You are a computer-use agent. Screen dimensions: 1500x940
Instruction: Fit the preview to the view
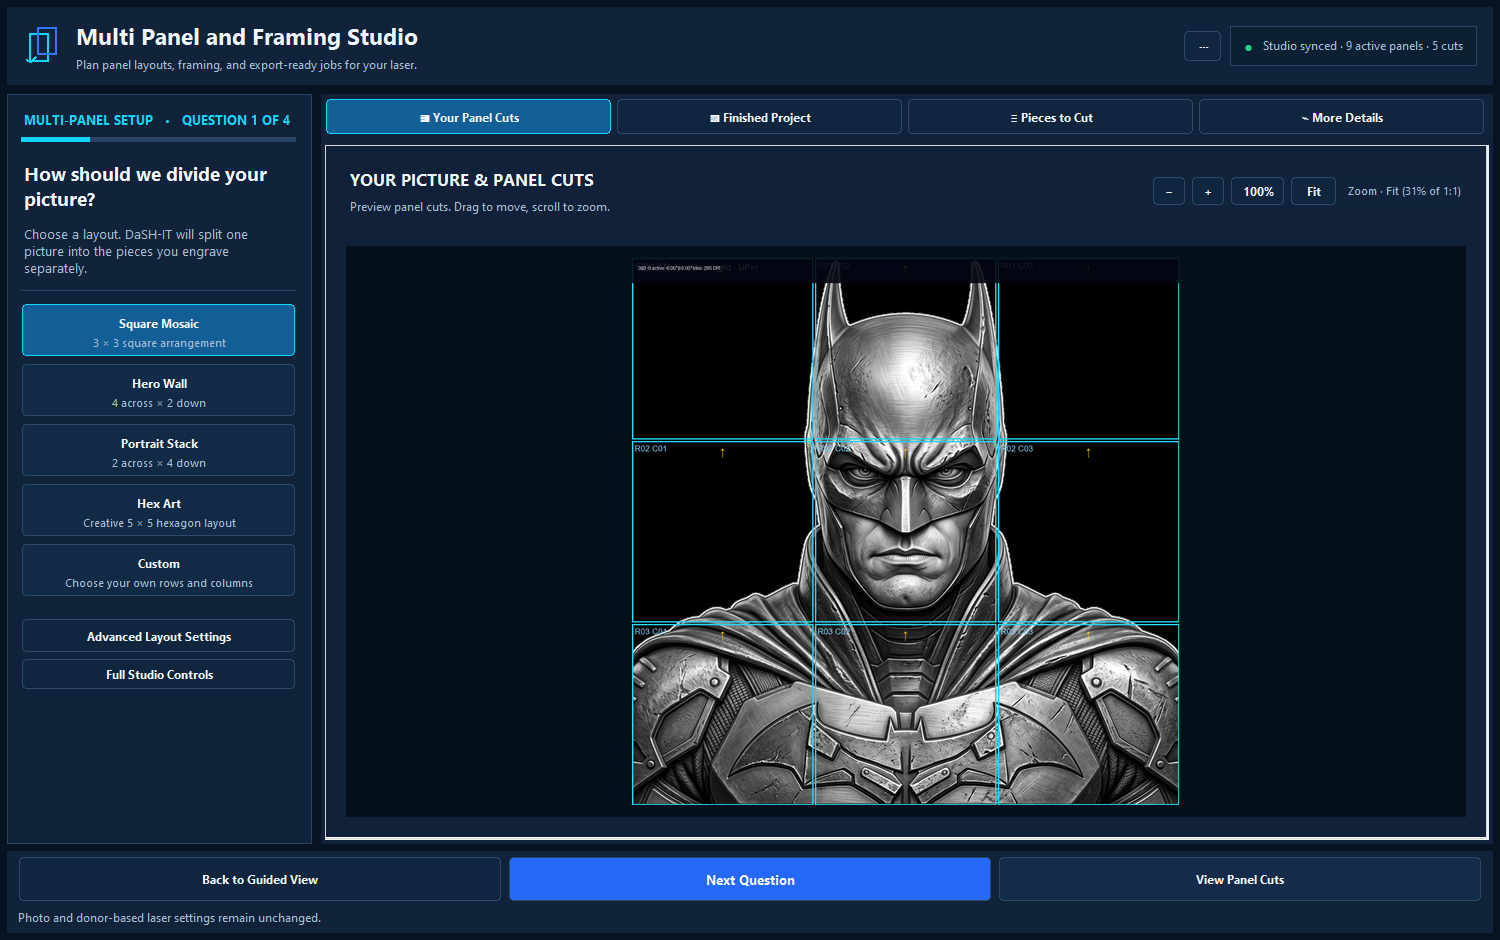tap(1313, 191)
